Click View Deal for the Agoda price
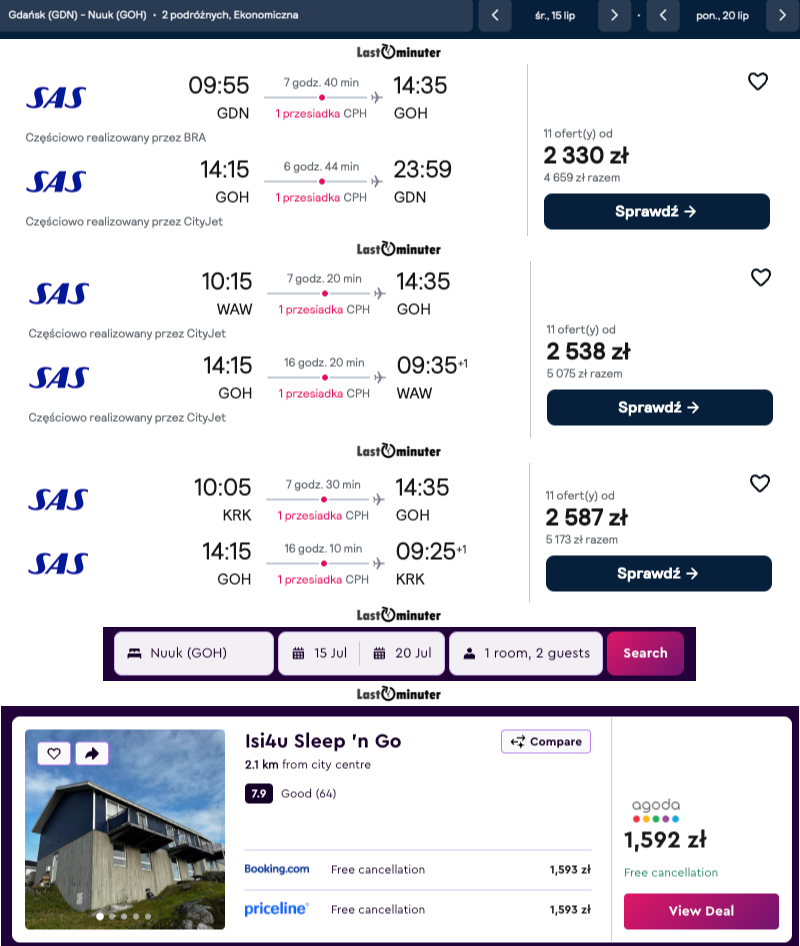800x946 pixels. coord(701,911)
